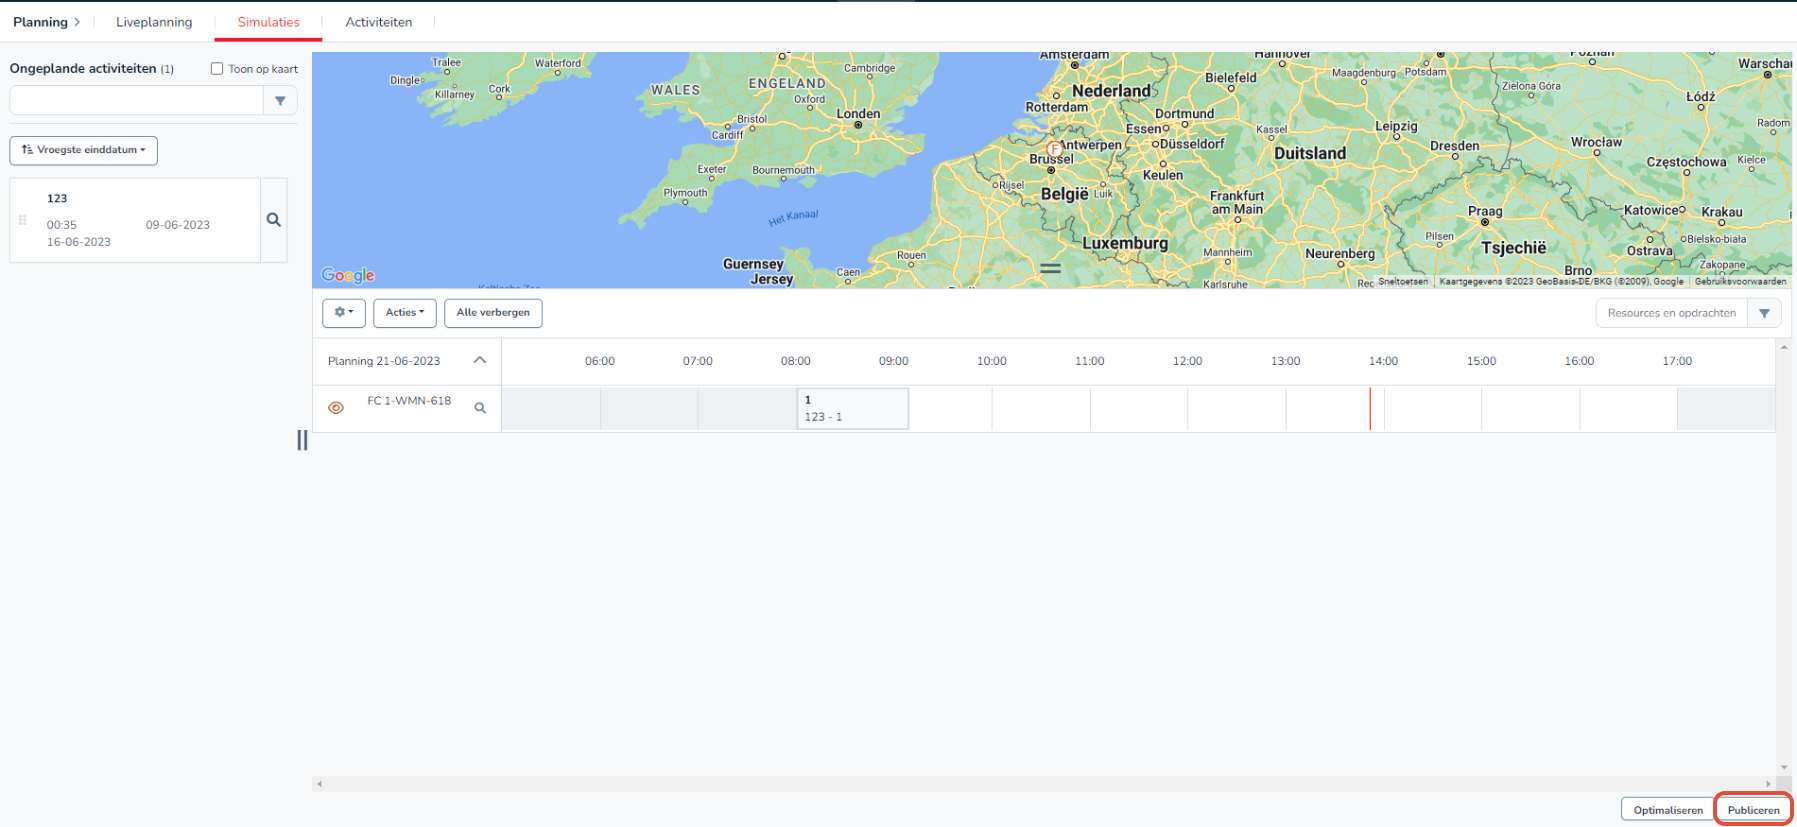Viewport: 1797px width, 827px height.
Task: Click the red current time marker
Action: point(1370,408)
